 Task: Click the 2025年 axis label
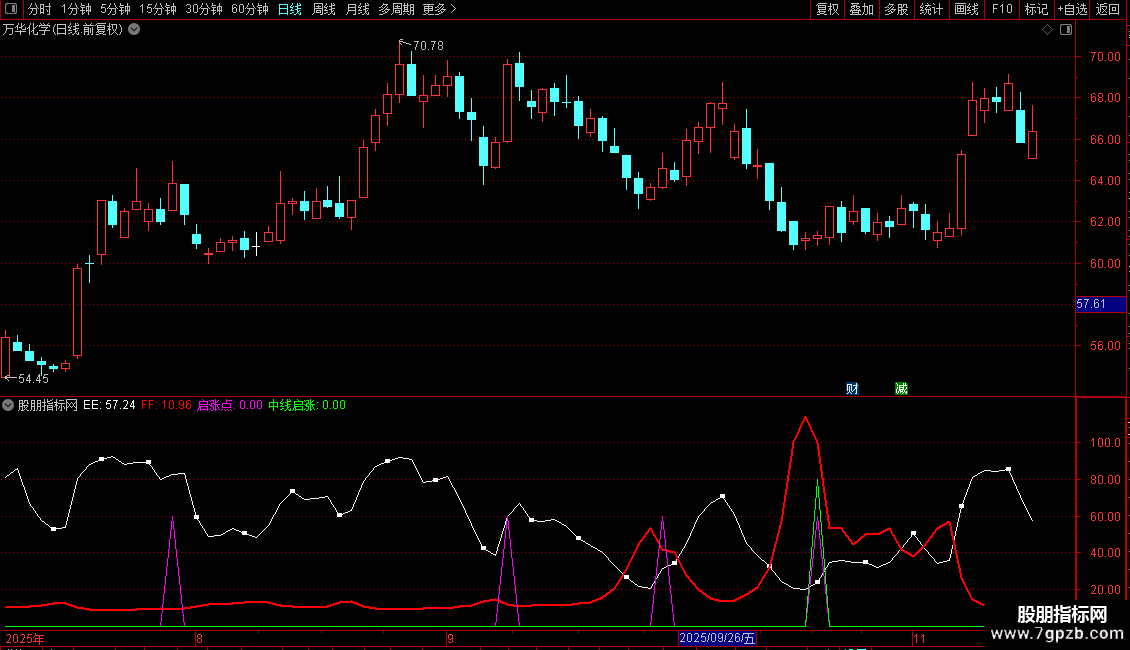[25, 638]
